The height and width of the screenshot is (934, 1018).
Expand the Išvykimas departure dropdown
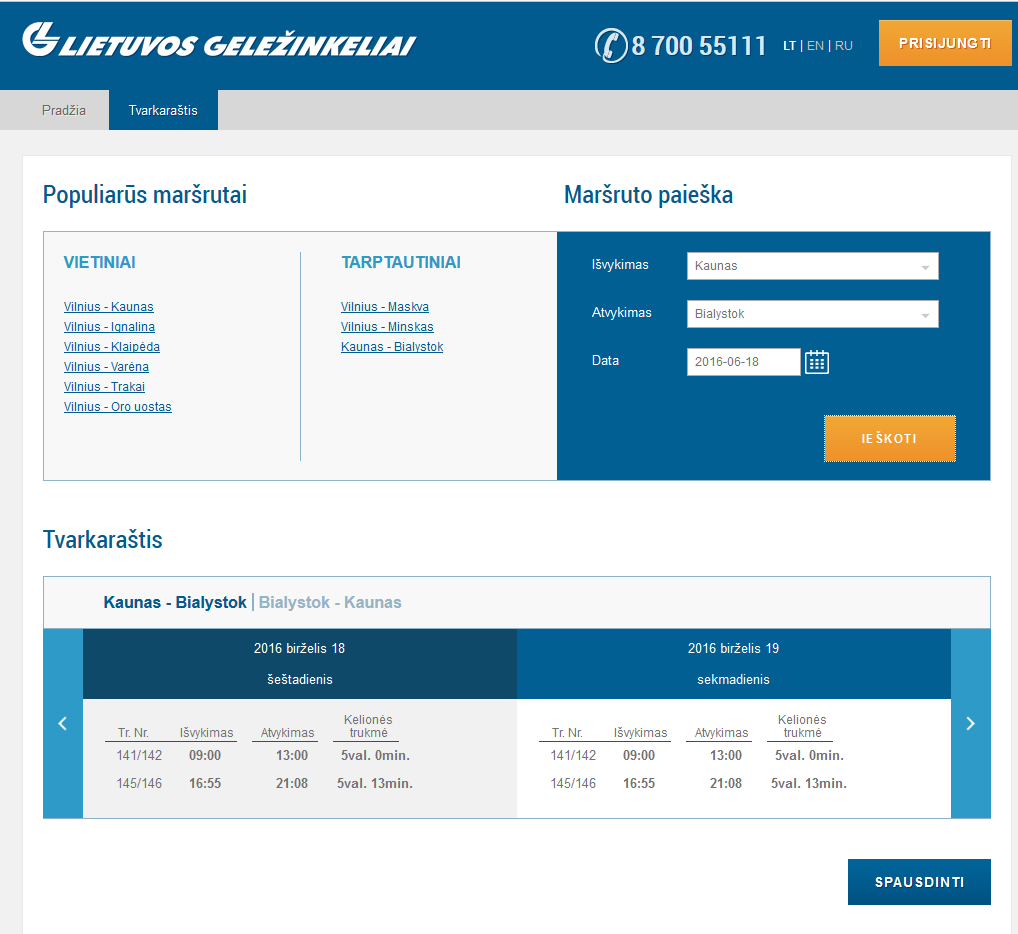click(x=812, y=266)
